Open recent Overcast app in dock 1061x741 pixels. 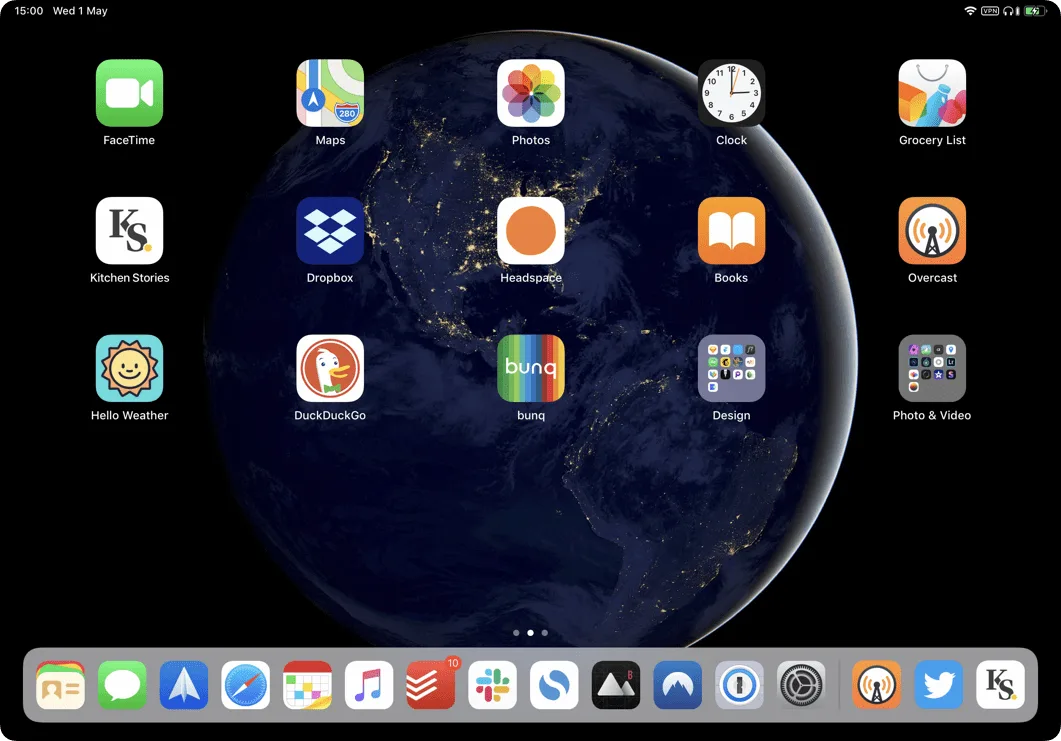876,685
